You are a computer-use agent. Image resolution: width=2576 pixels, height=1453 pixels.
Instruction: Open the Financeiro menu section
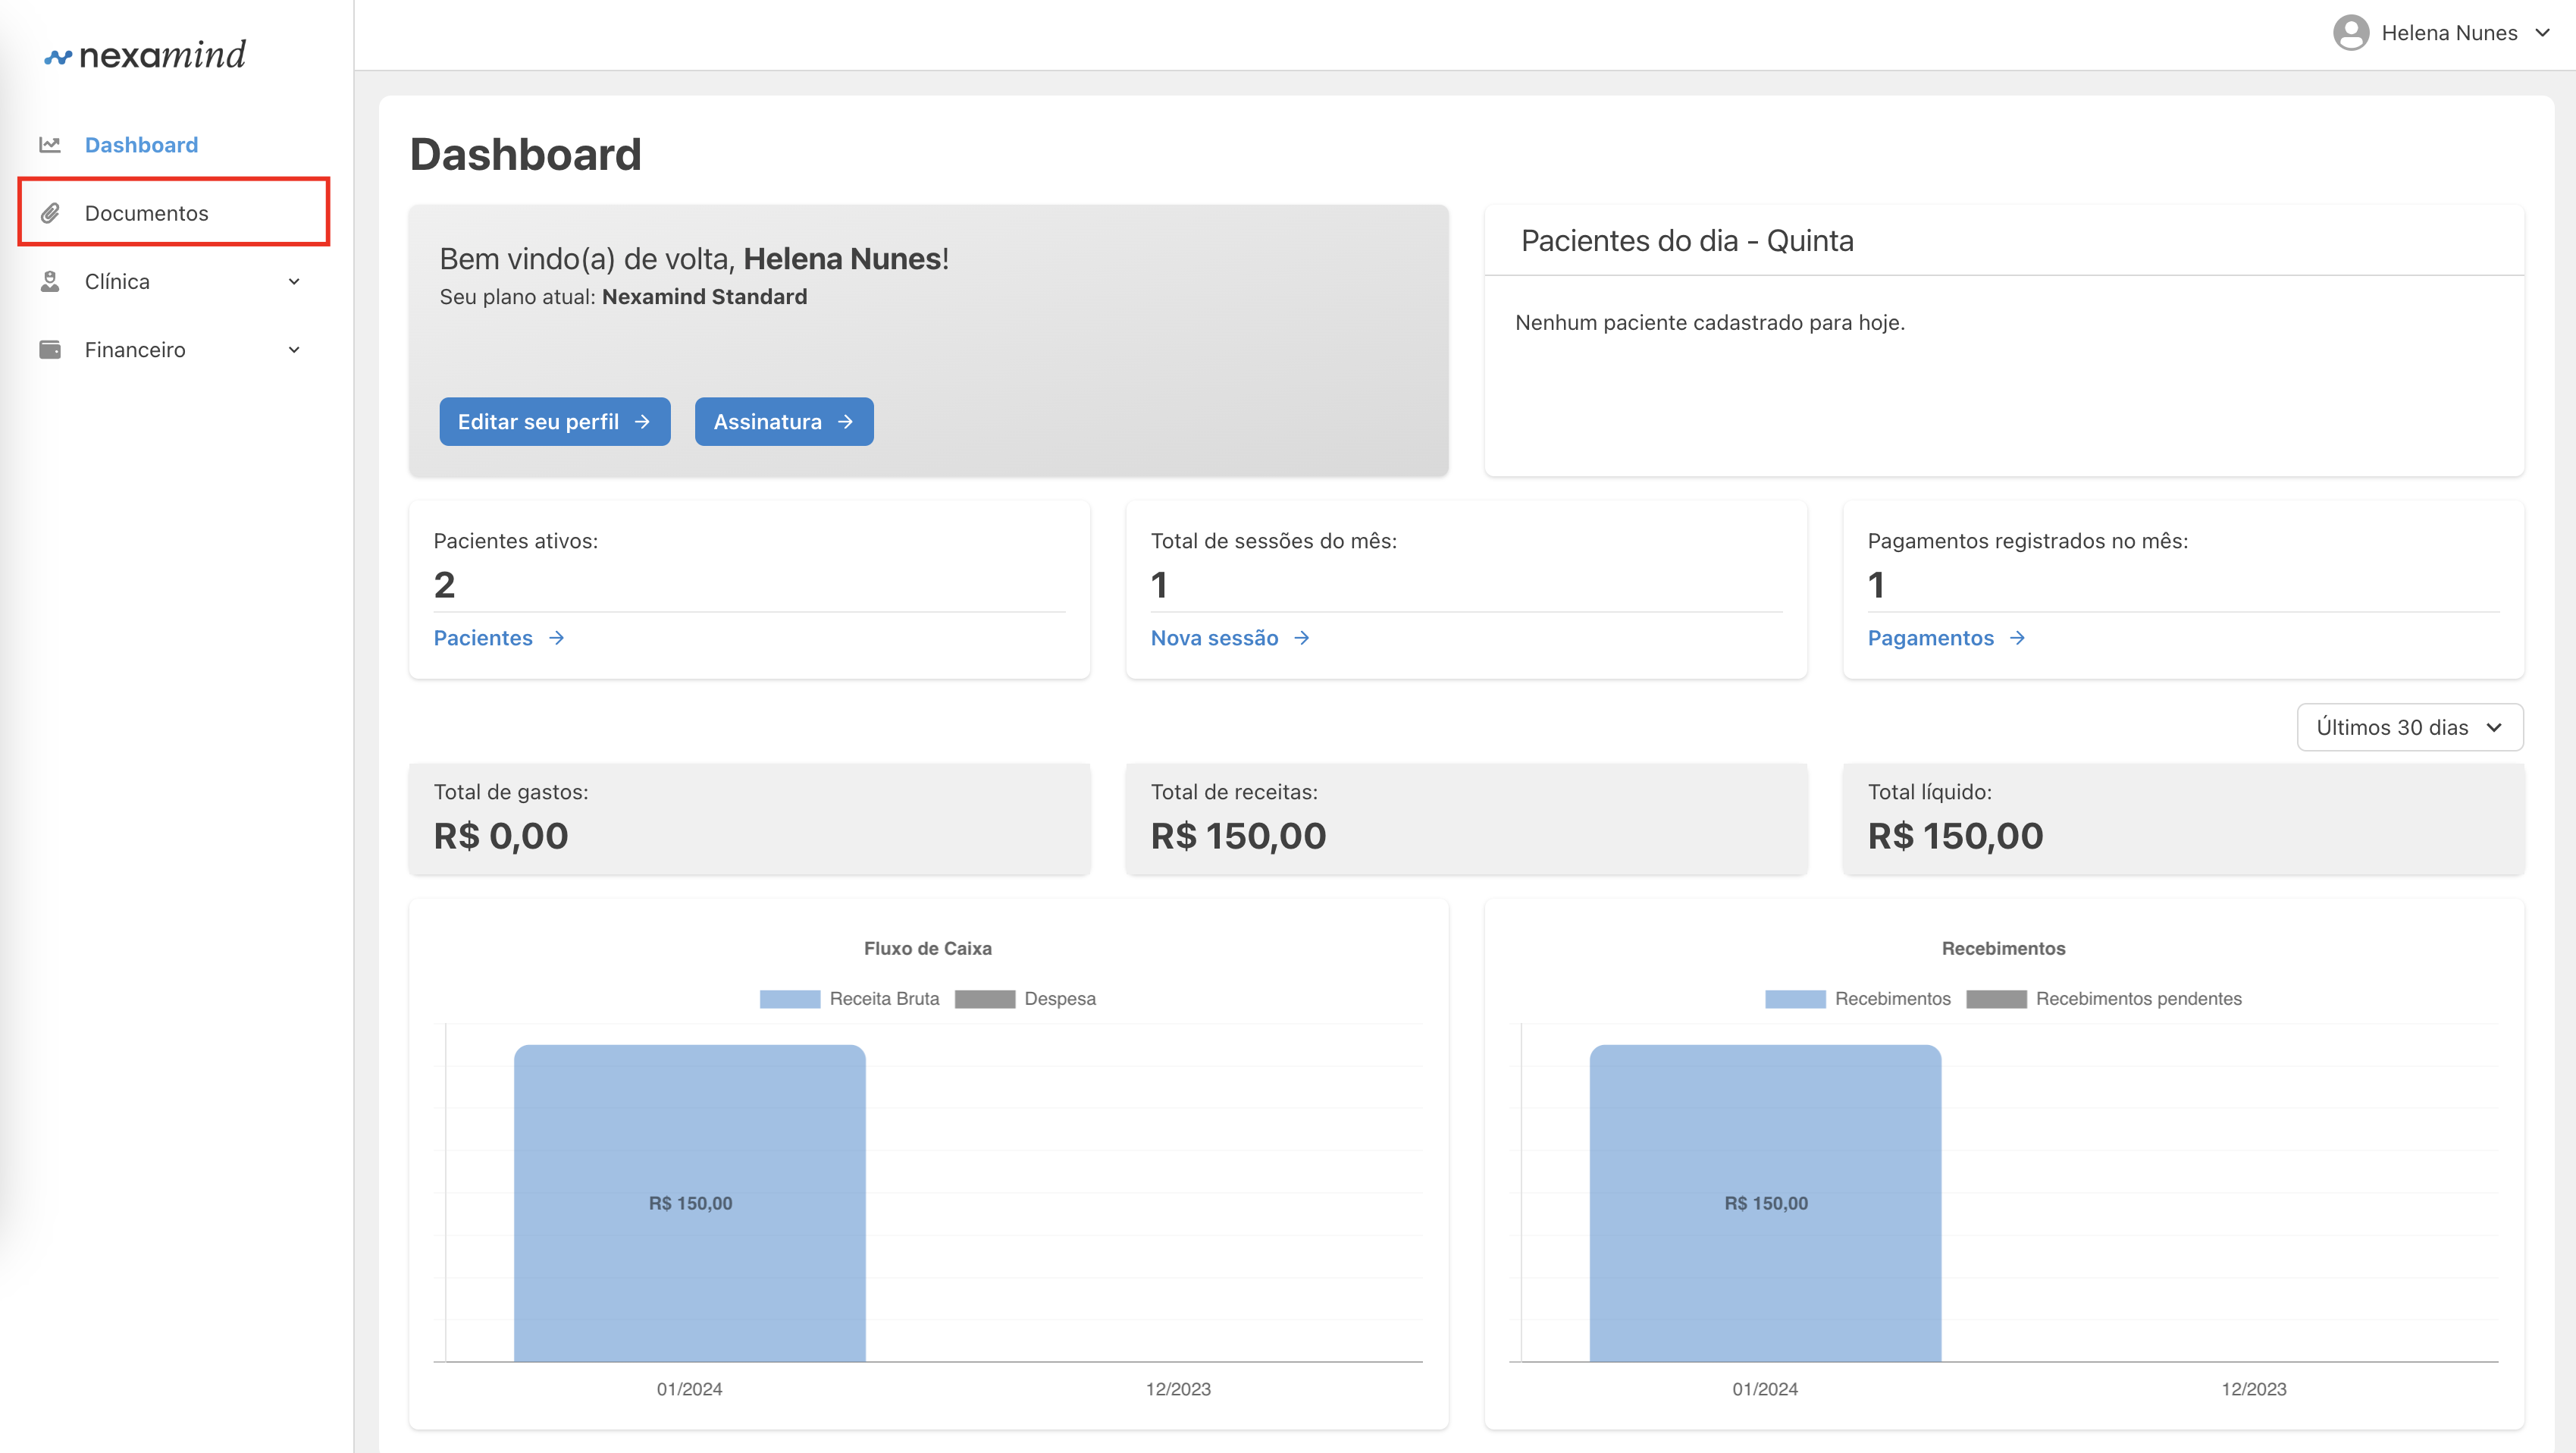174,349
